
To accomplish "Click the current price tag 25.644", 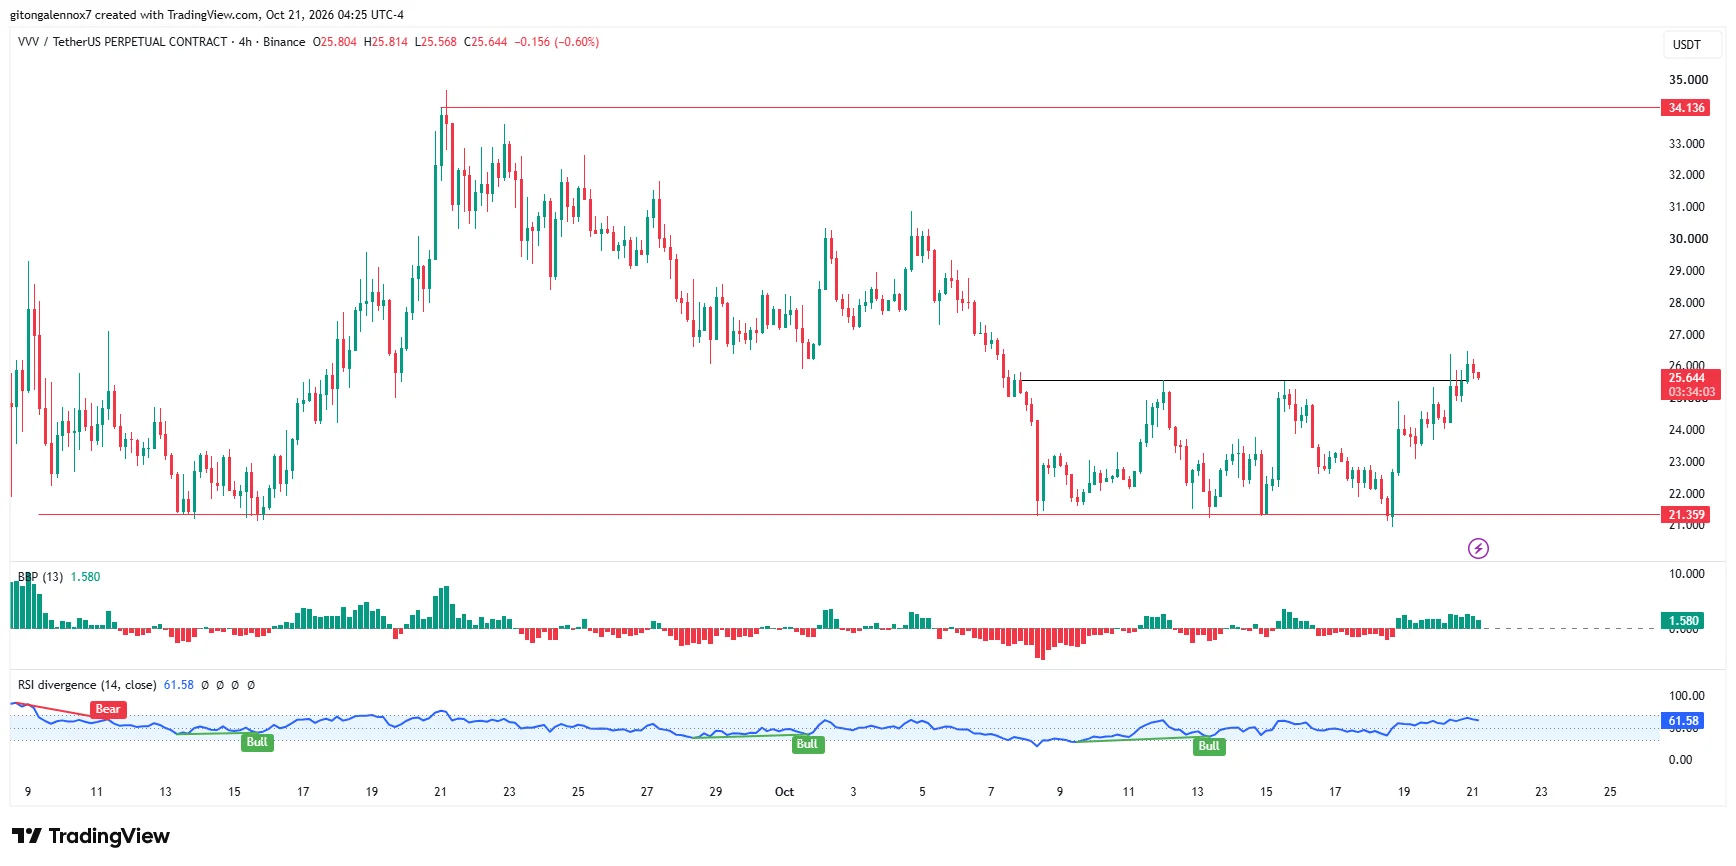I will [1690, 378].
